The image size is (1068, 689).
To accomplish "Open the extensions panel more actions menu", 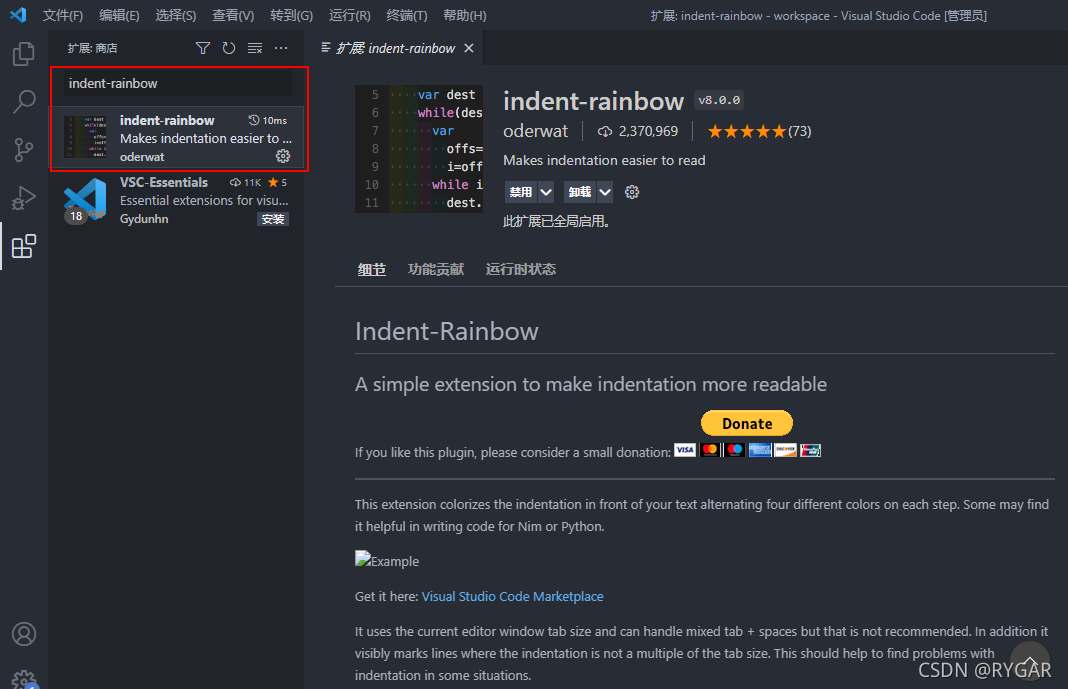I will click(281, 48).
